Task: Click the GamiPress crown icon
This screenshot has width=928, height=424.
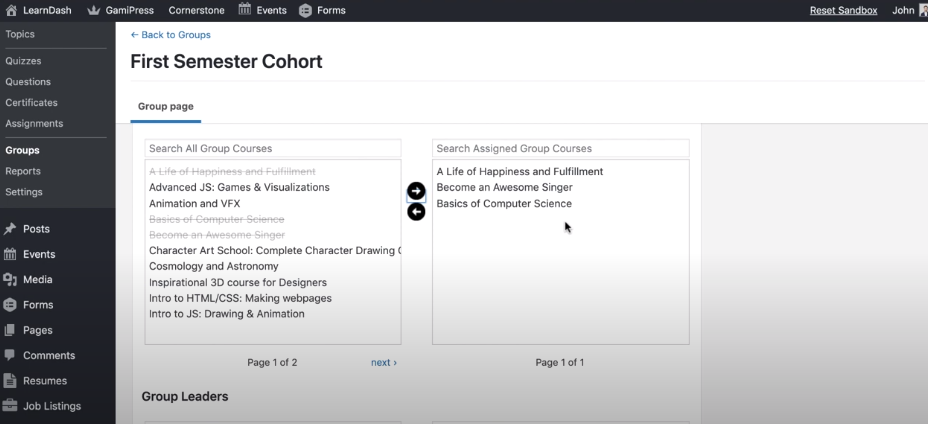Action: pyautogui.click(x=94, y=11)
